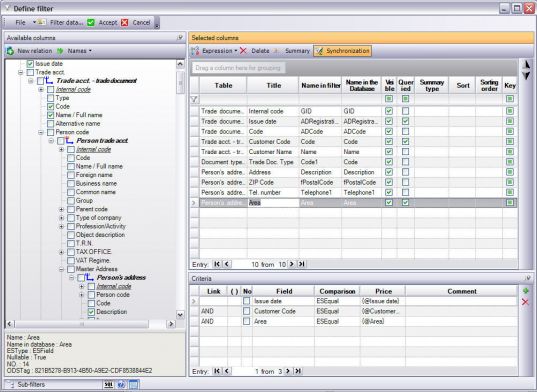Click Filter data... button
Viewport: 537px width, 392px height.
(60, 23)
